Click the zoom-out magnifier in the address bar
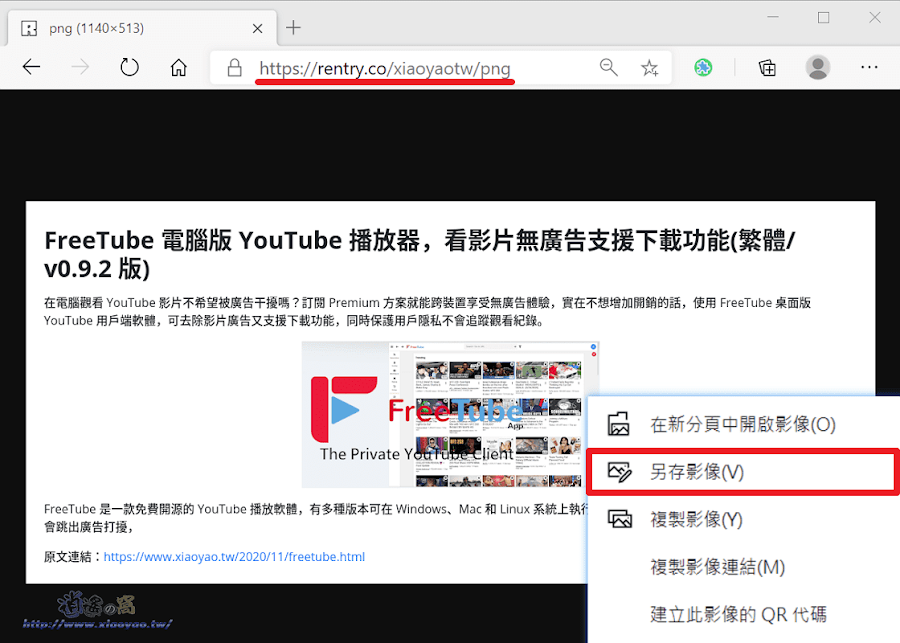900x643 pixels. (x=609, y=67)
